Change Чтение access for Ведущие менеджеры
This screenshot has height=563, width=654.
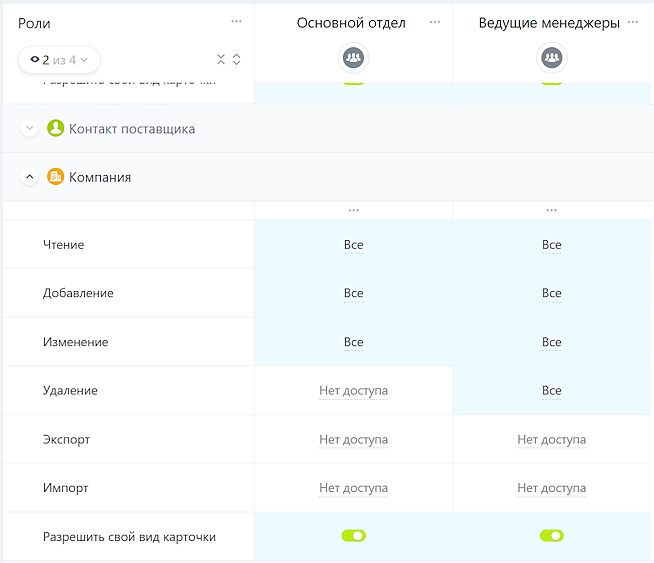point(551,245)
